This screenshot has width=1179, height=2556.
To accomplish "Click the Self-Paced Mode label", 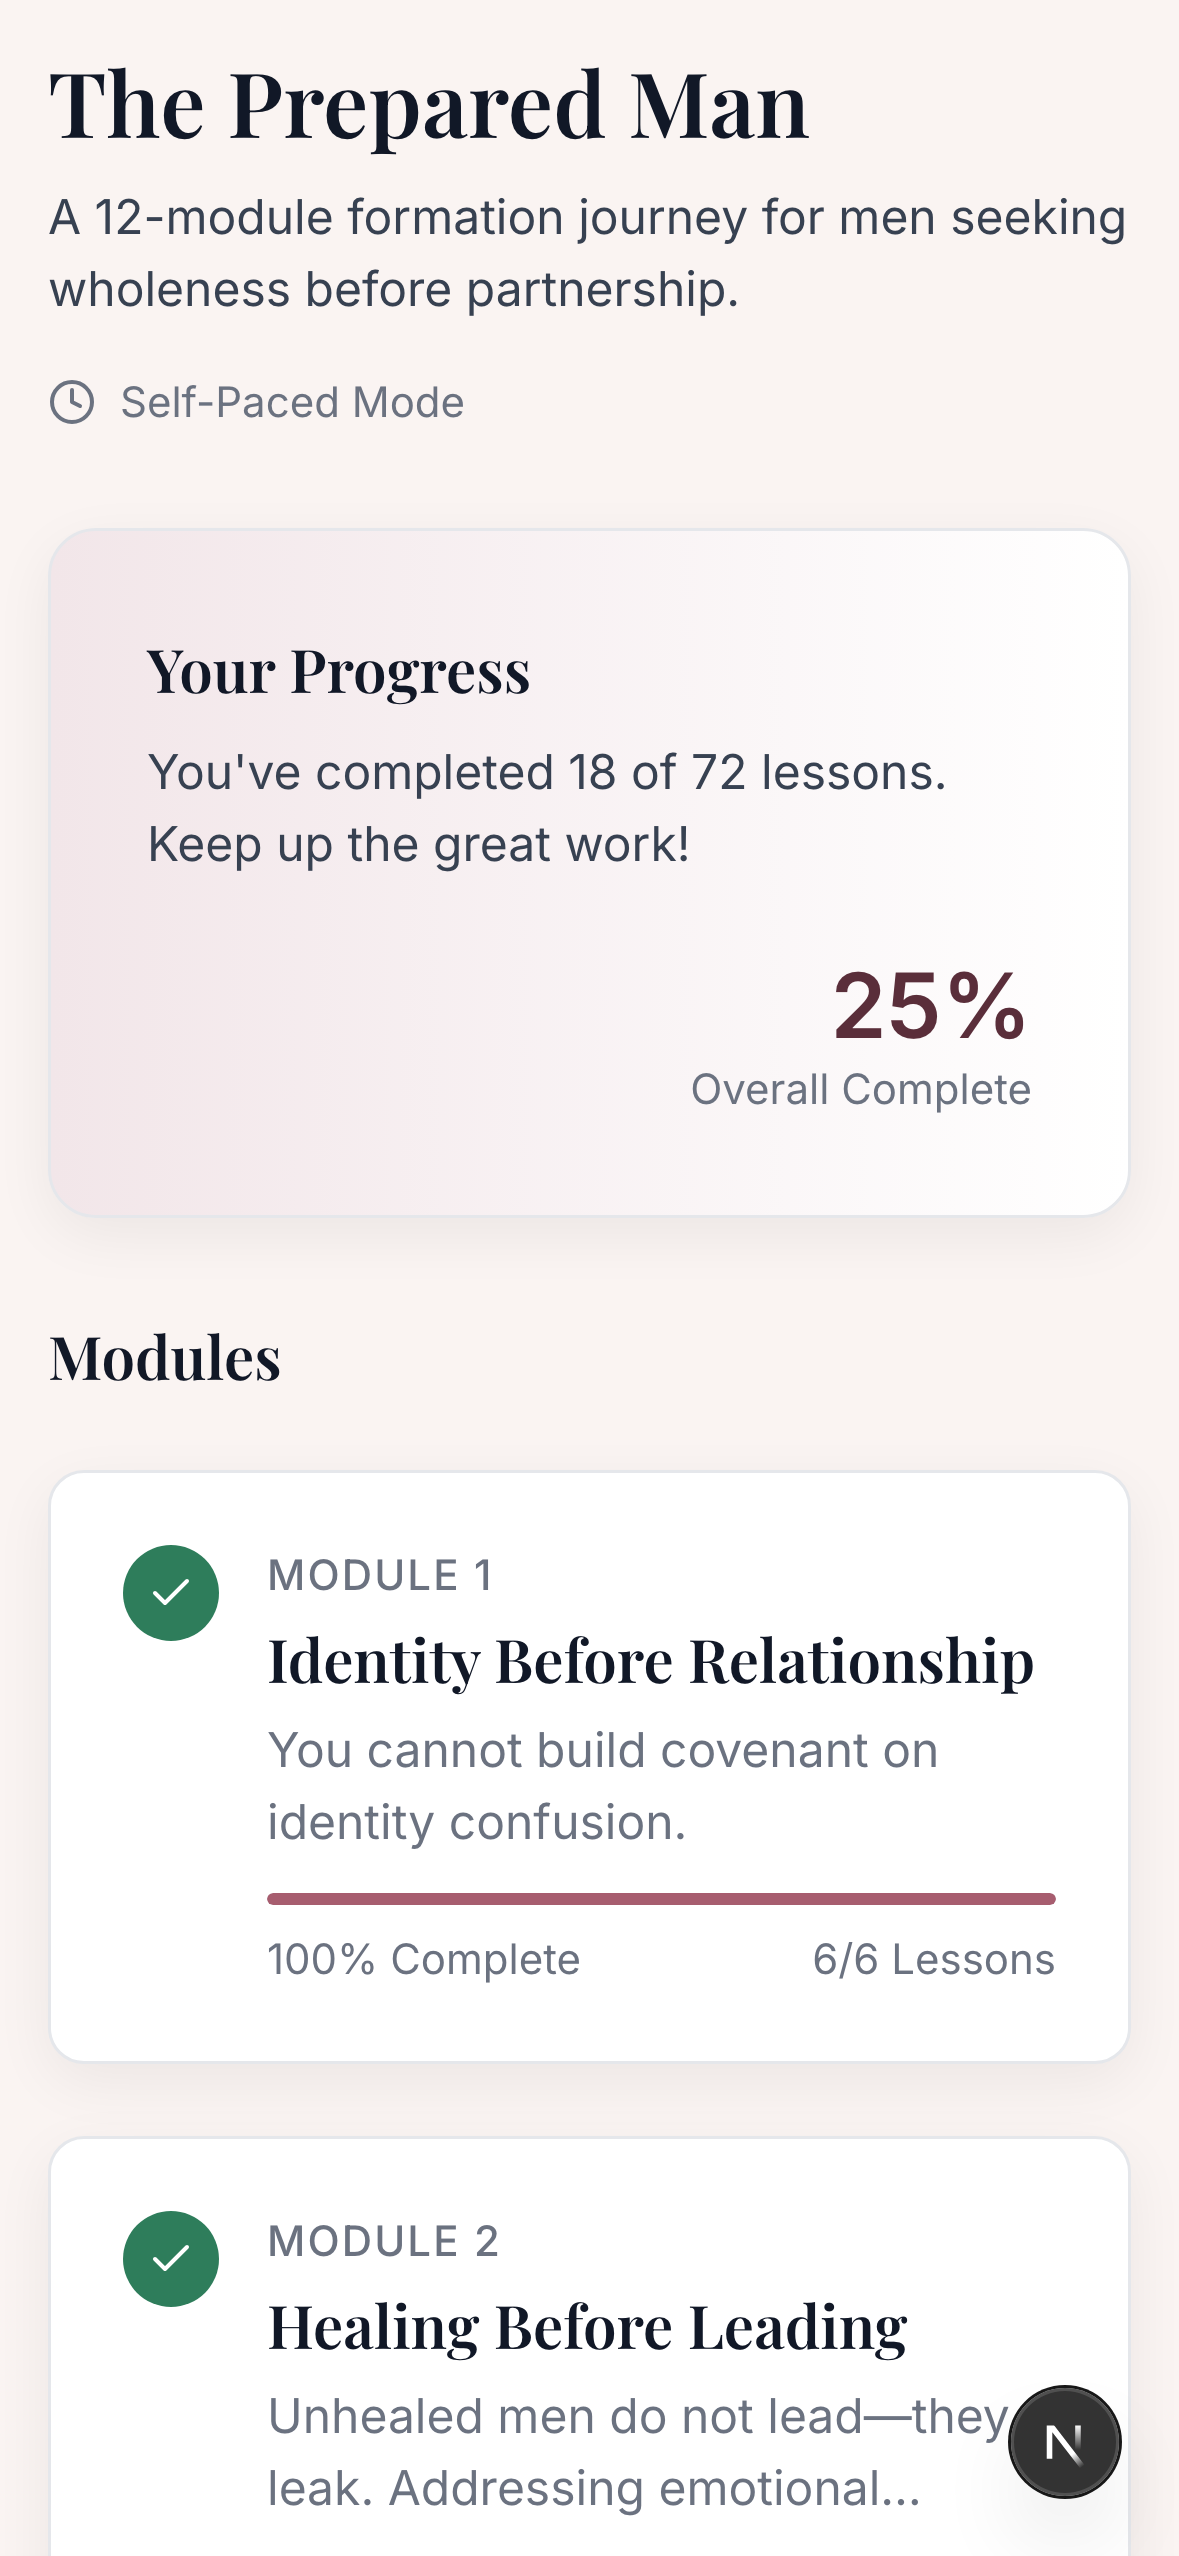I will click(x=292, y=402).
